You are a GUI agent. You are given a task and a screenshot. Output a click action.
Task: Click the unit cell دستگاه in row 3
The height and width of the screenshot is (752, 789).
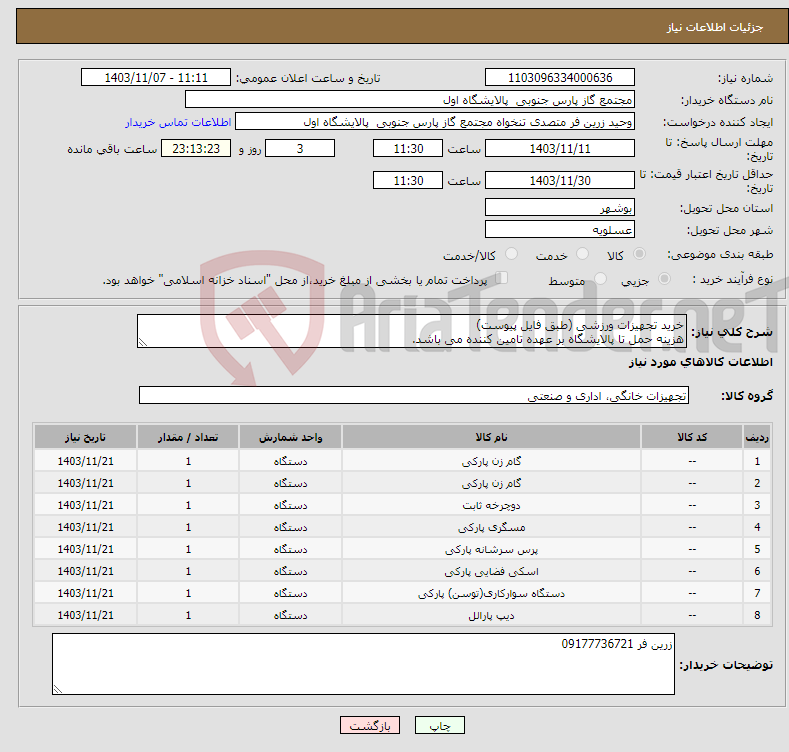click(290, 505)
